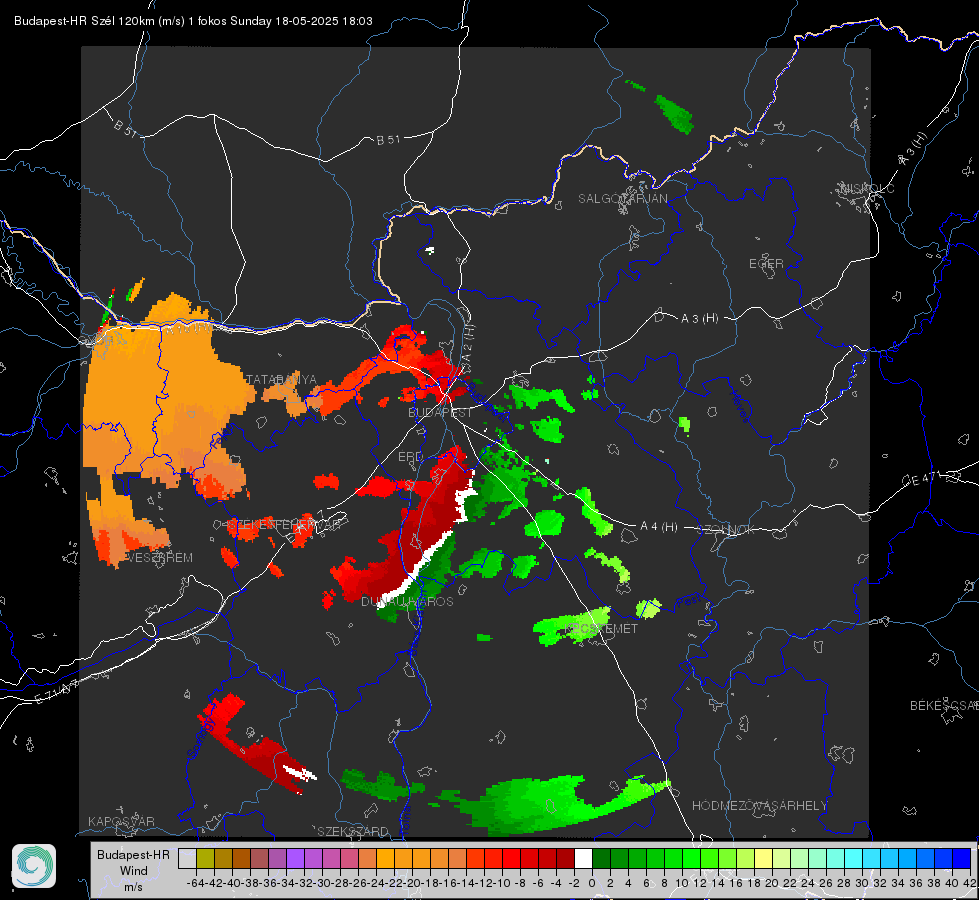Click the VESZPREM city label
Screen dimensions: 979x900
click(159, 558)
